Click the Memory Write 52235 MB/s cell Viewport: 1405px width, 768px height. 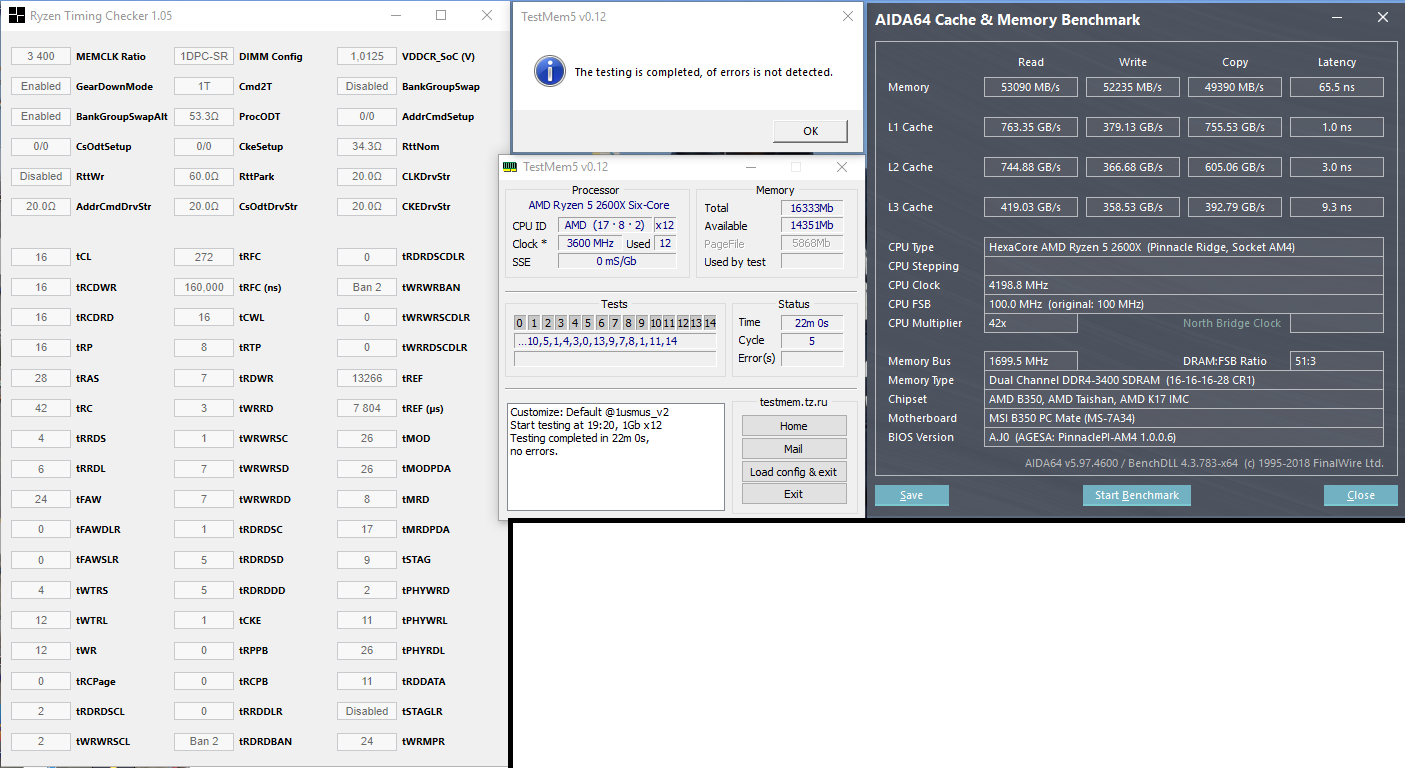coord(1133,87)
